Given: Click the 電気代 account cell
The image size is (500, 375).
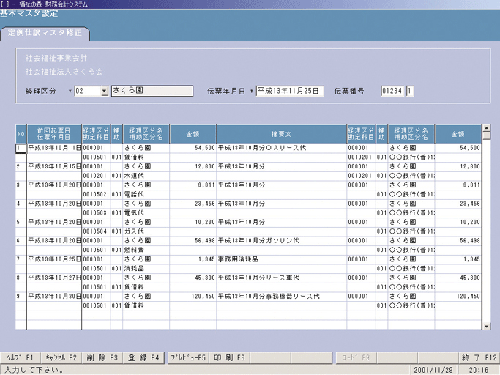Looking at the screenshot, I should [x=146, y=212].
